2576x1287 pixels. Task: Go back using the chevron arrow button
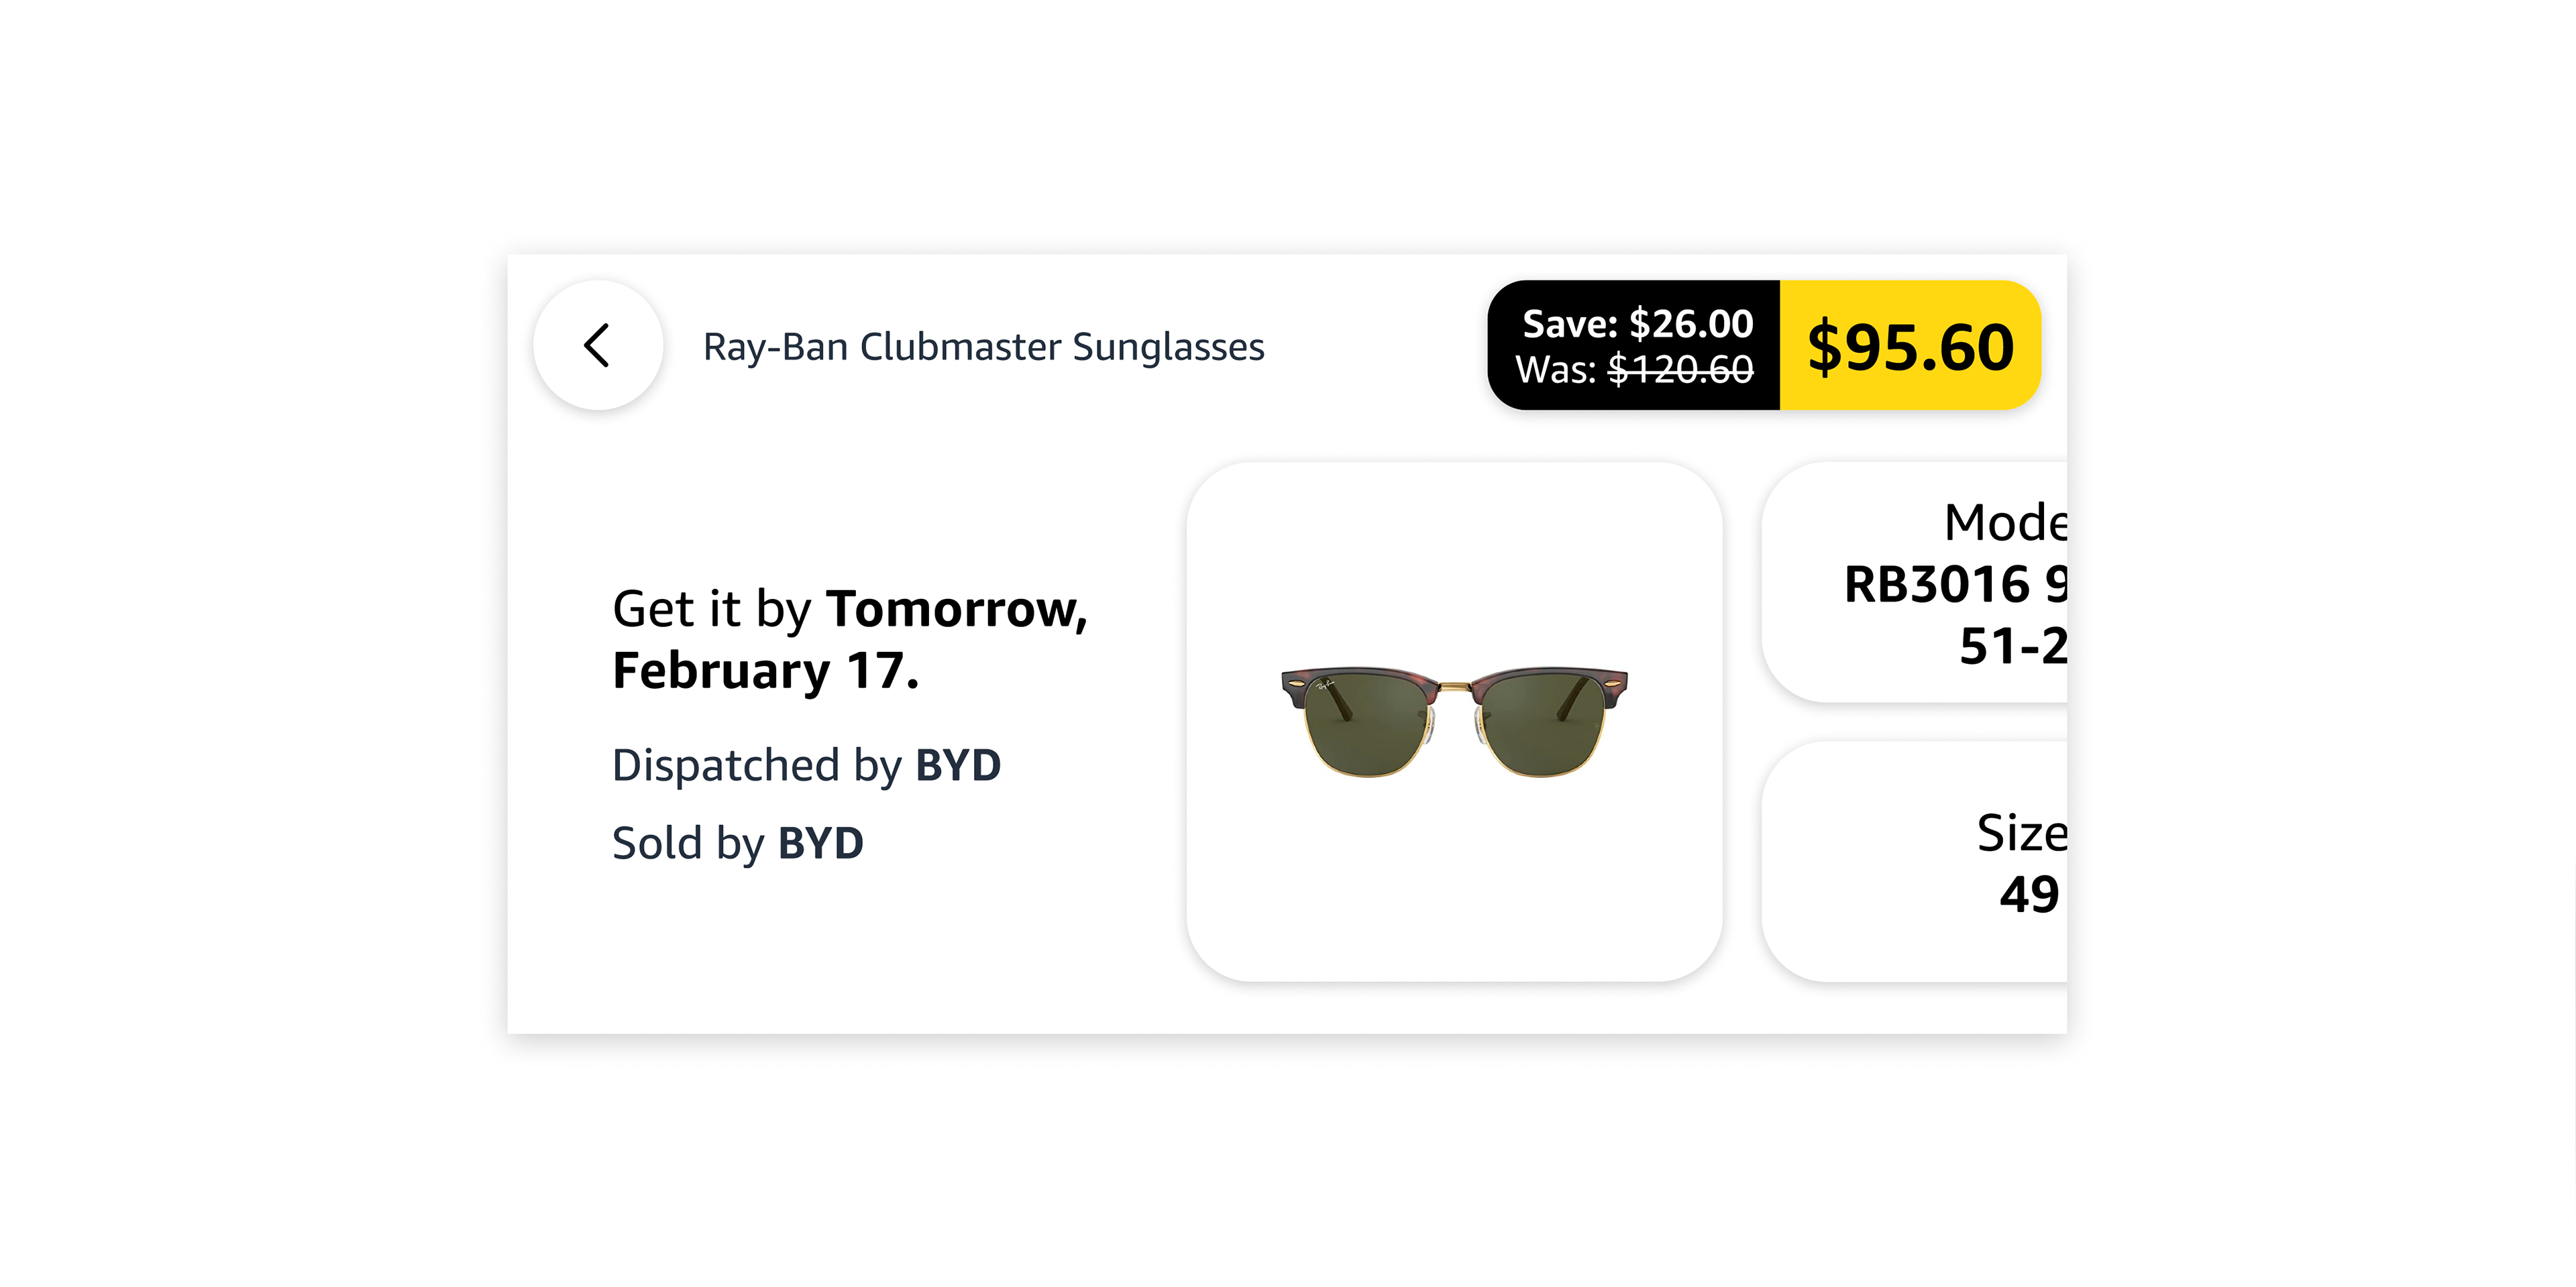pos(598,345)
